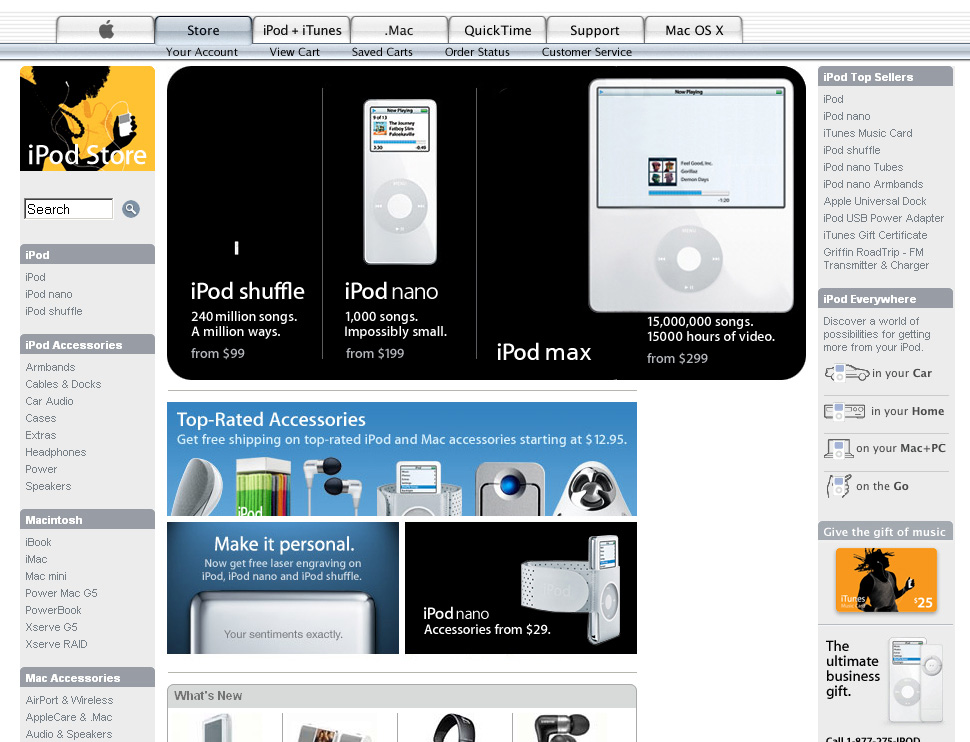Open iBook in Macintosh section
The image size is (970, 742).
pos(38,542)
